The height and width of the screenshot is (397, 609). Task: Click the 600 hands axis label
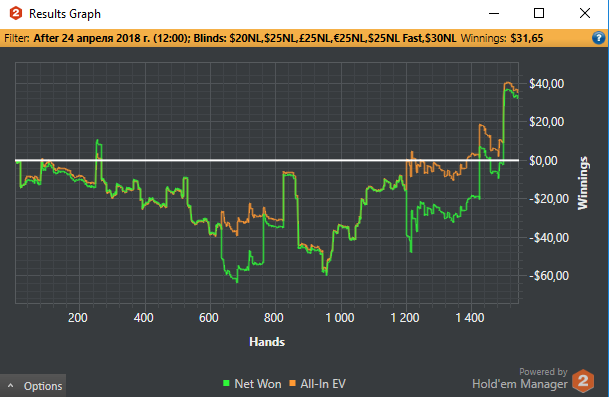pyautogui.click(x=209, y=318)
